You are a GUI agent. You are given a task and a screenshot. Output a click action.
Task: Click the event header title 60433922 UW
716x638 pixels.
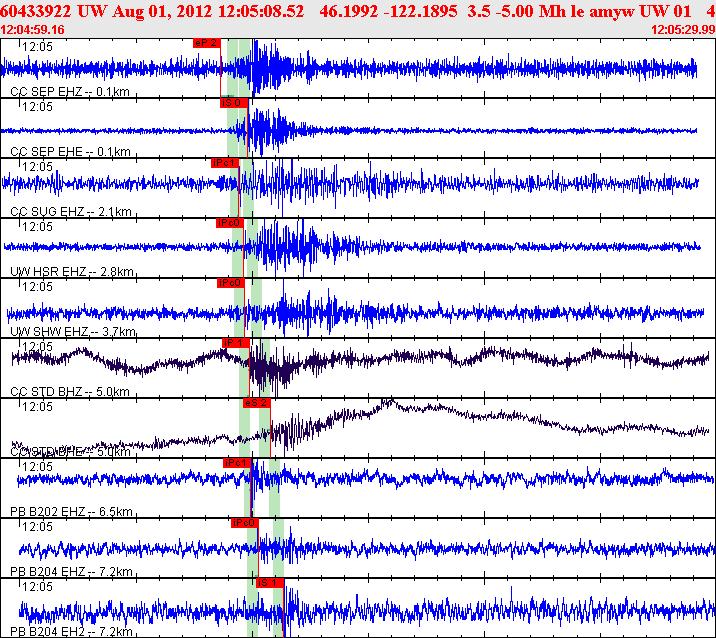click(53, 11)
